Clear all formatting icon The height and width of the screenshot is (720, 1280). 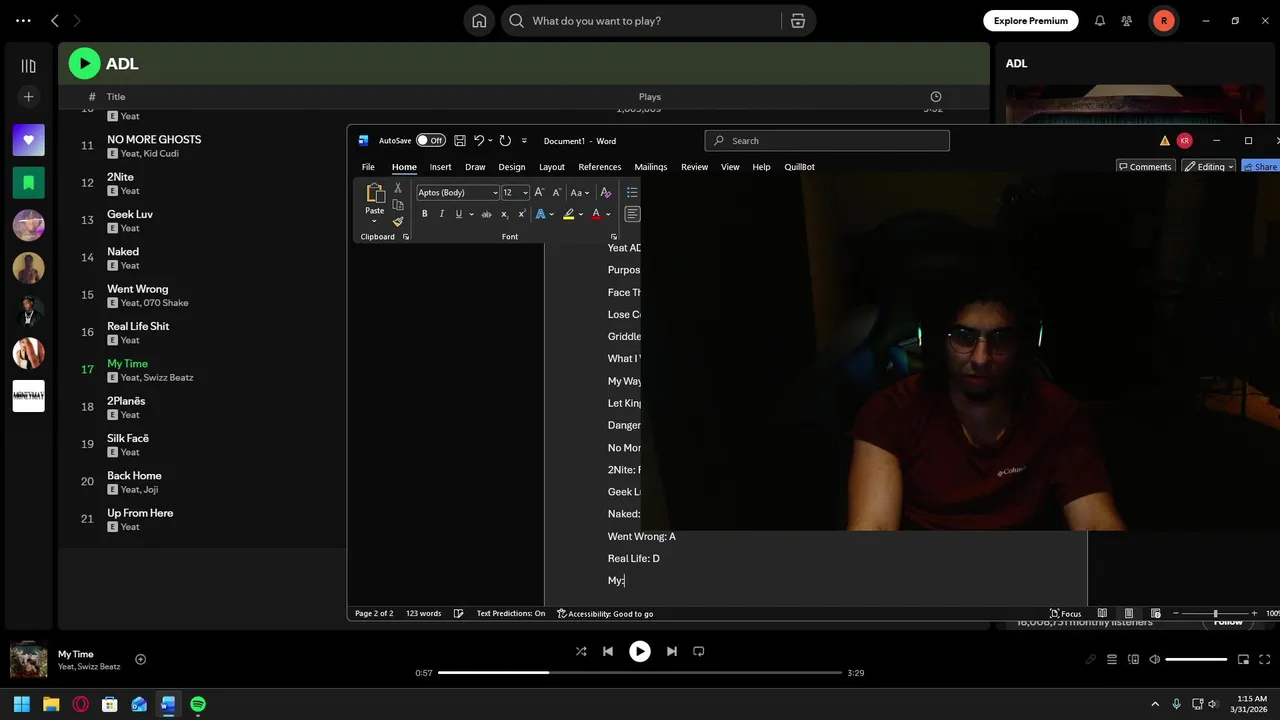click(x=605, y=193)
